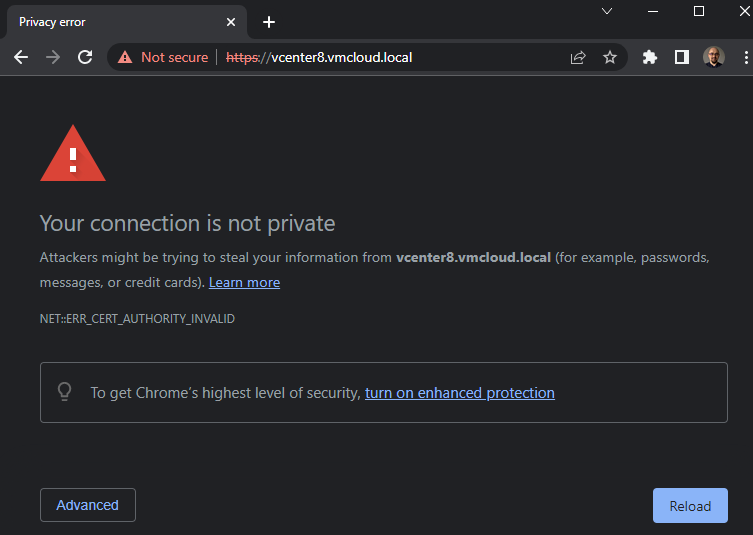Image resolution: width=753 pixels, height=535 pixels.
Task: Open the Chrome profile avatar
Action: 713,57
